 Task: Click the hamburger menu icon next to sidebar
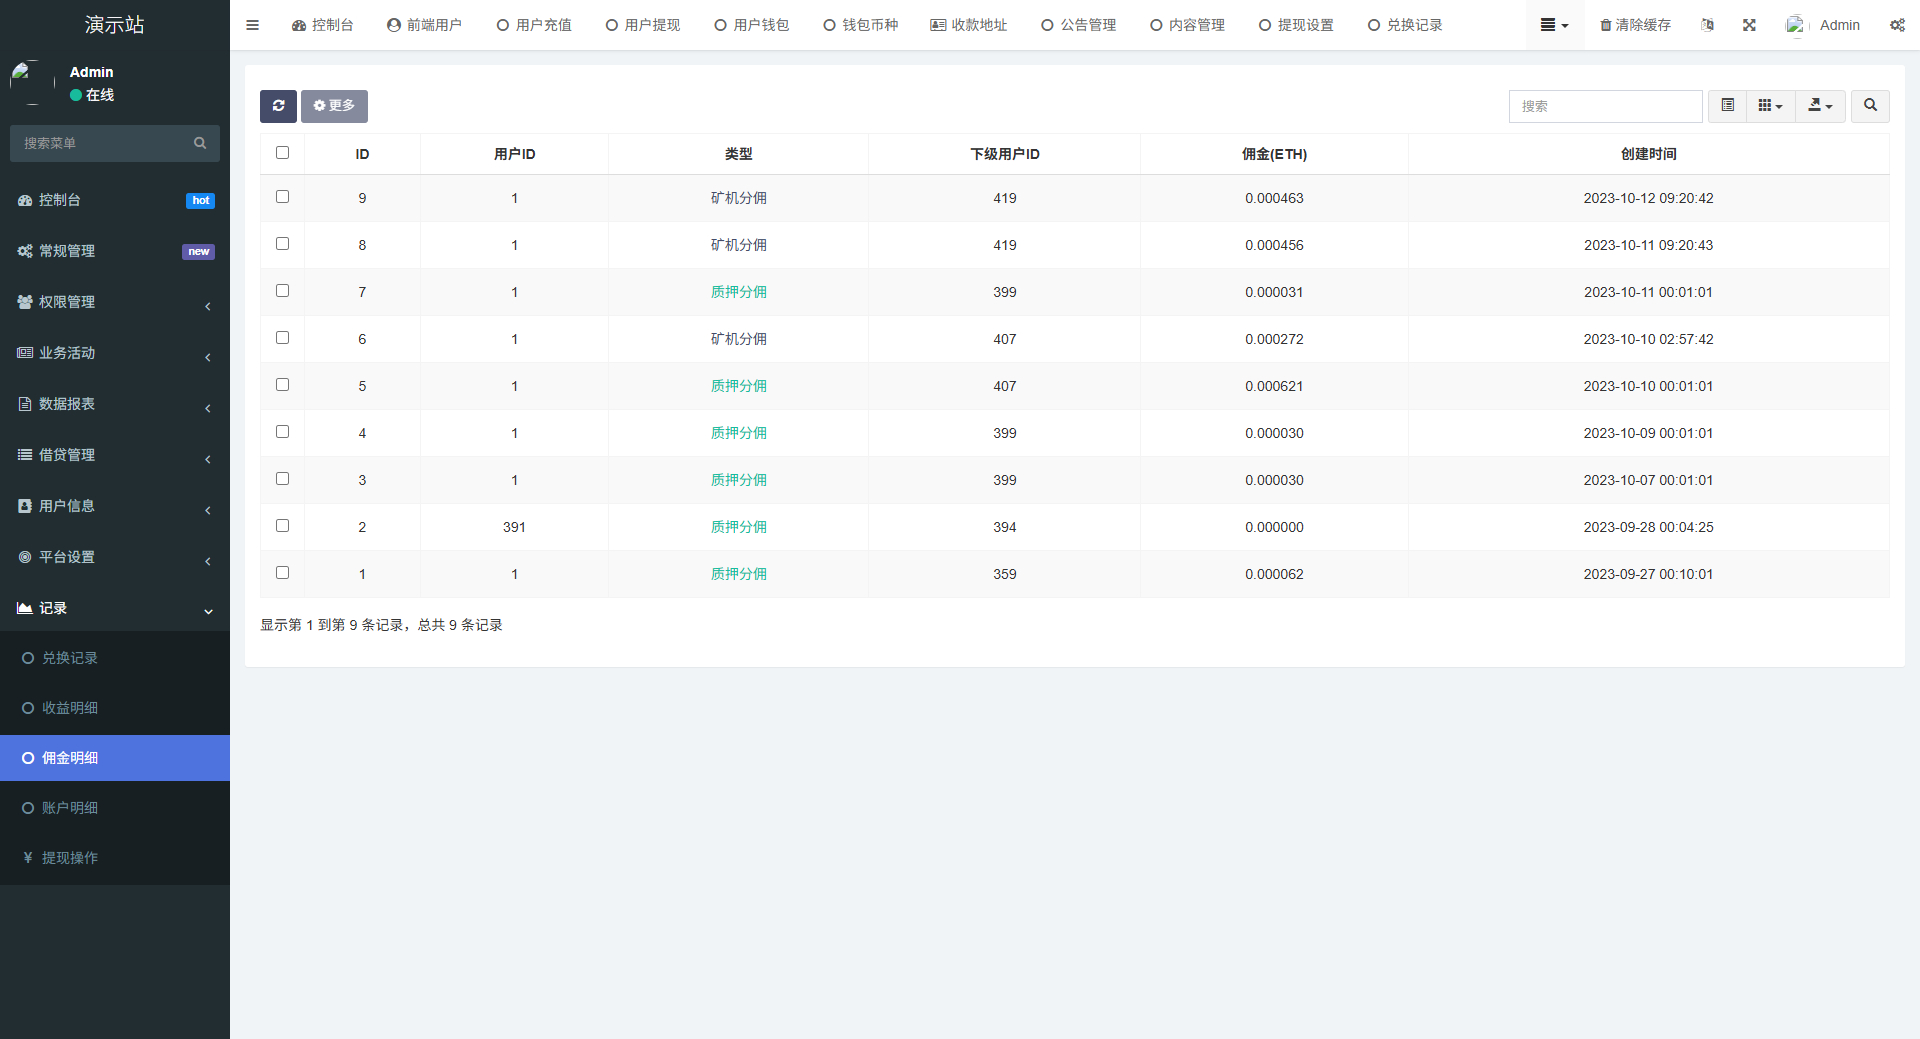(x=252, y=24)
